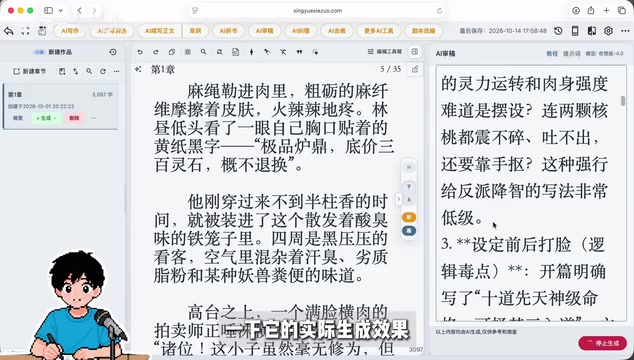
Task: Open the AI纠错 tool
Action: point(300,31)
